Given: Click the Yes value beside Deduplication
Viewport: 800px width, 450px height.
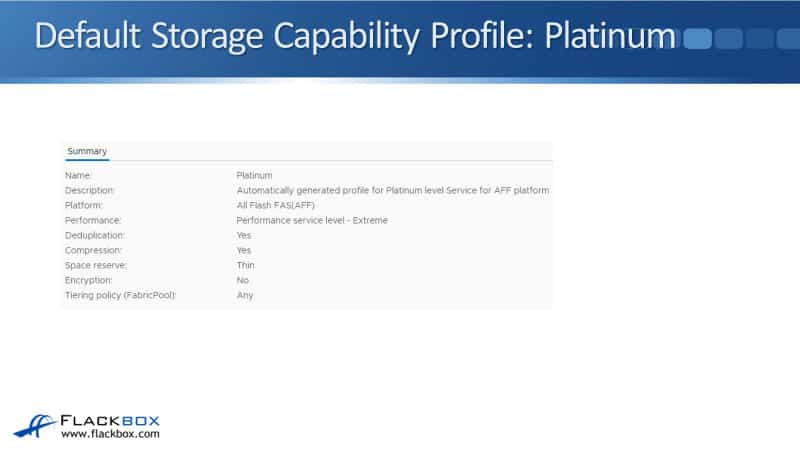Looking at the screenshot, I should pyautogui.click(x=244, y=235).
